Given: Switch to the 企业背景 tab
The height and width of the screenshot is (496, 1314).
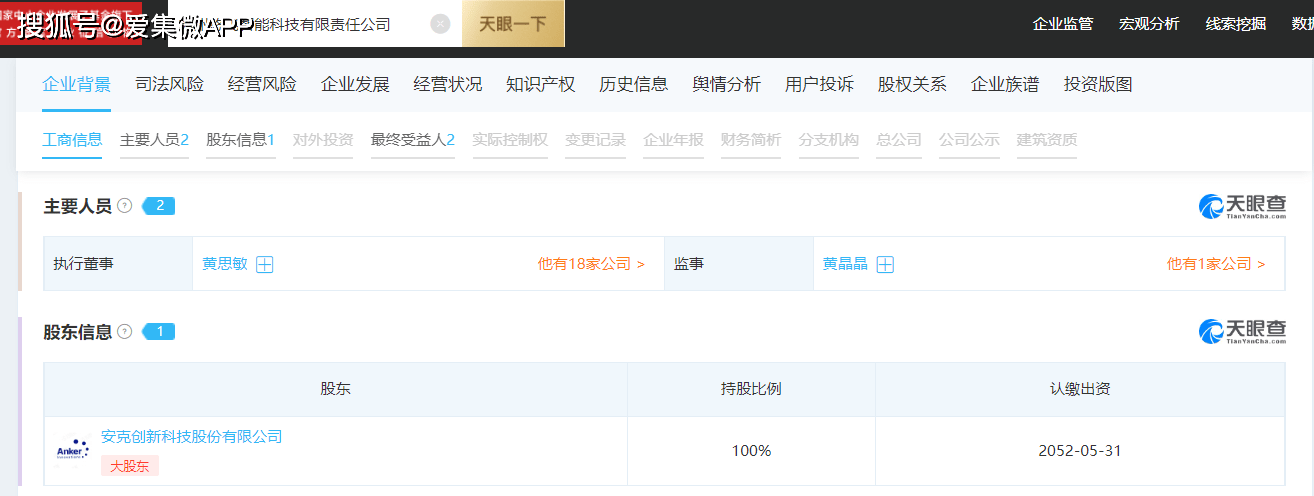Looking at the screenshot, I should coord(76,85).
